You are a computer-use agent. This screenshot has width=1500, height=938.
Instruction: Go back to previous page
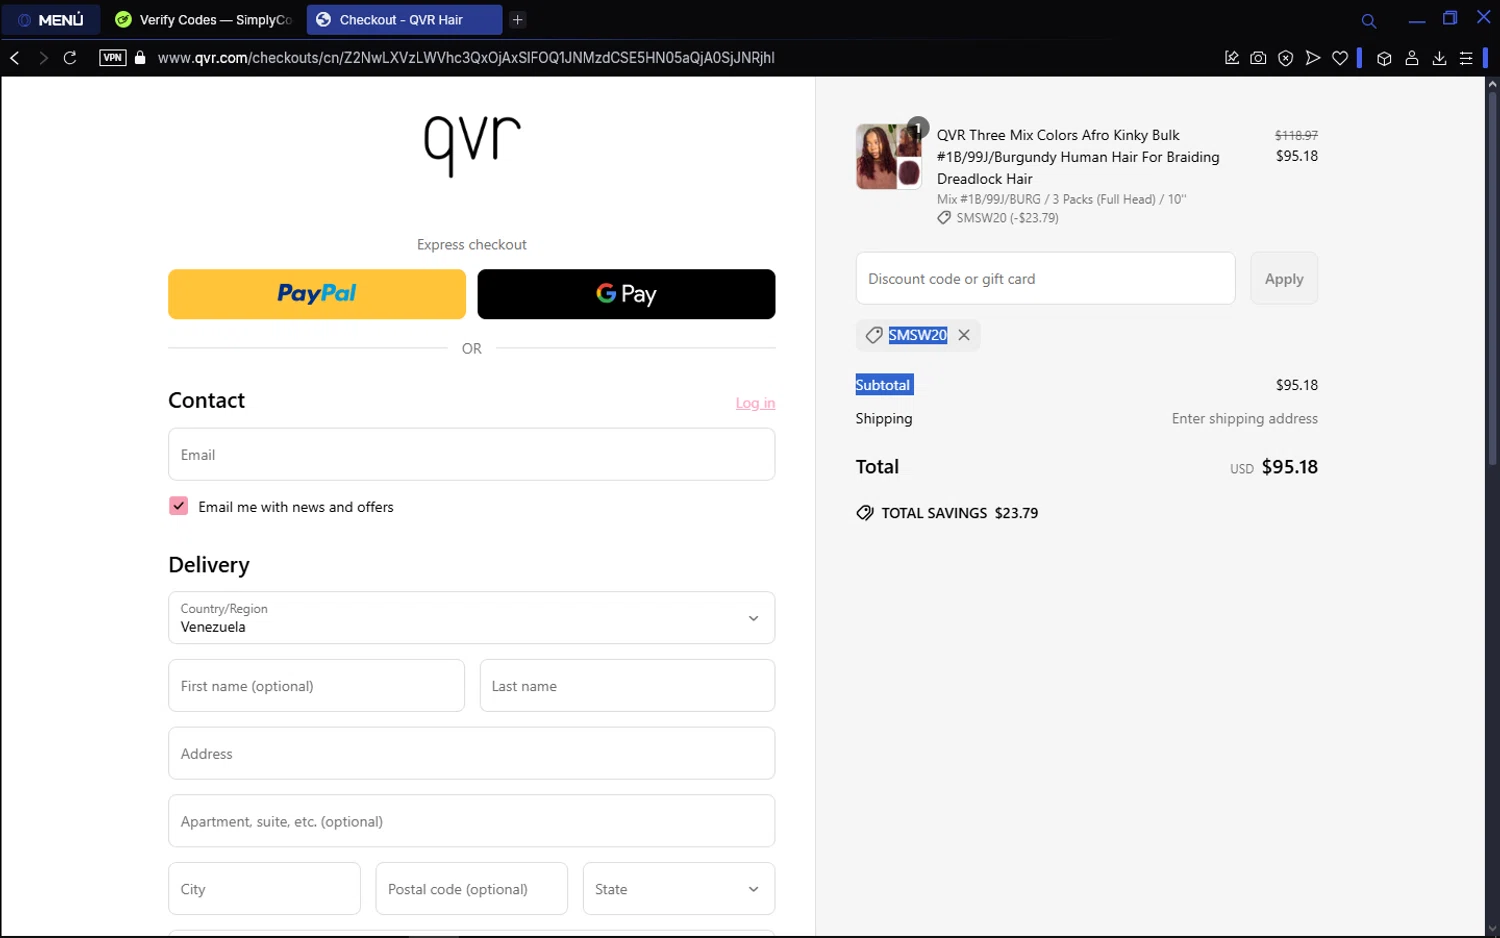click(15, 58)
